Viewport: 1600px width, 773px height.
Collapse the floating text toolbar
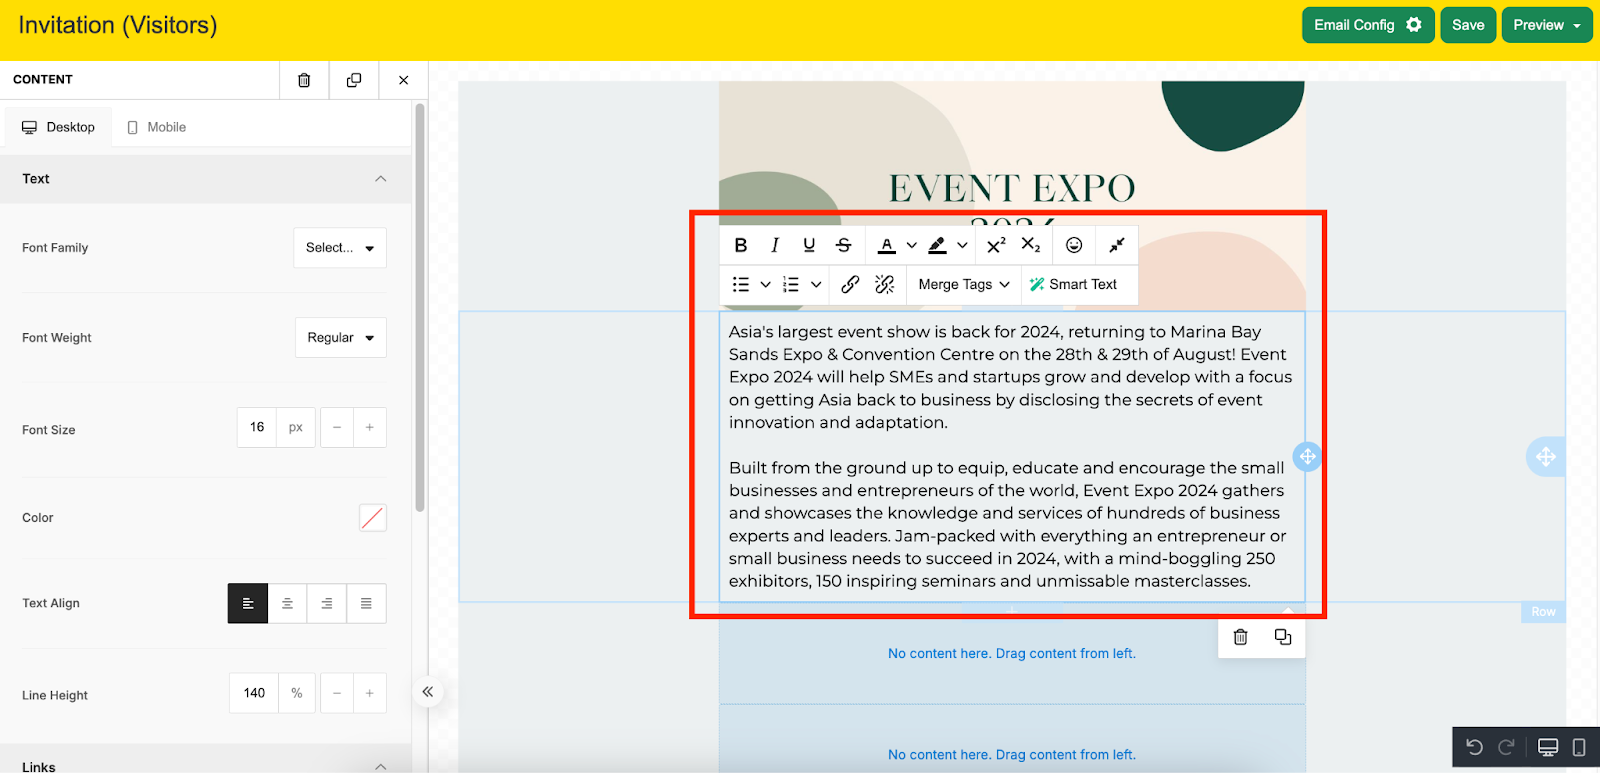(1117, 245)
